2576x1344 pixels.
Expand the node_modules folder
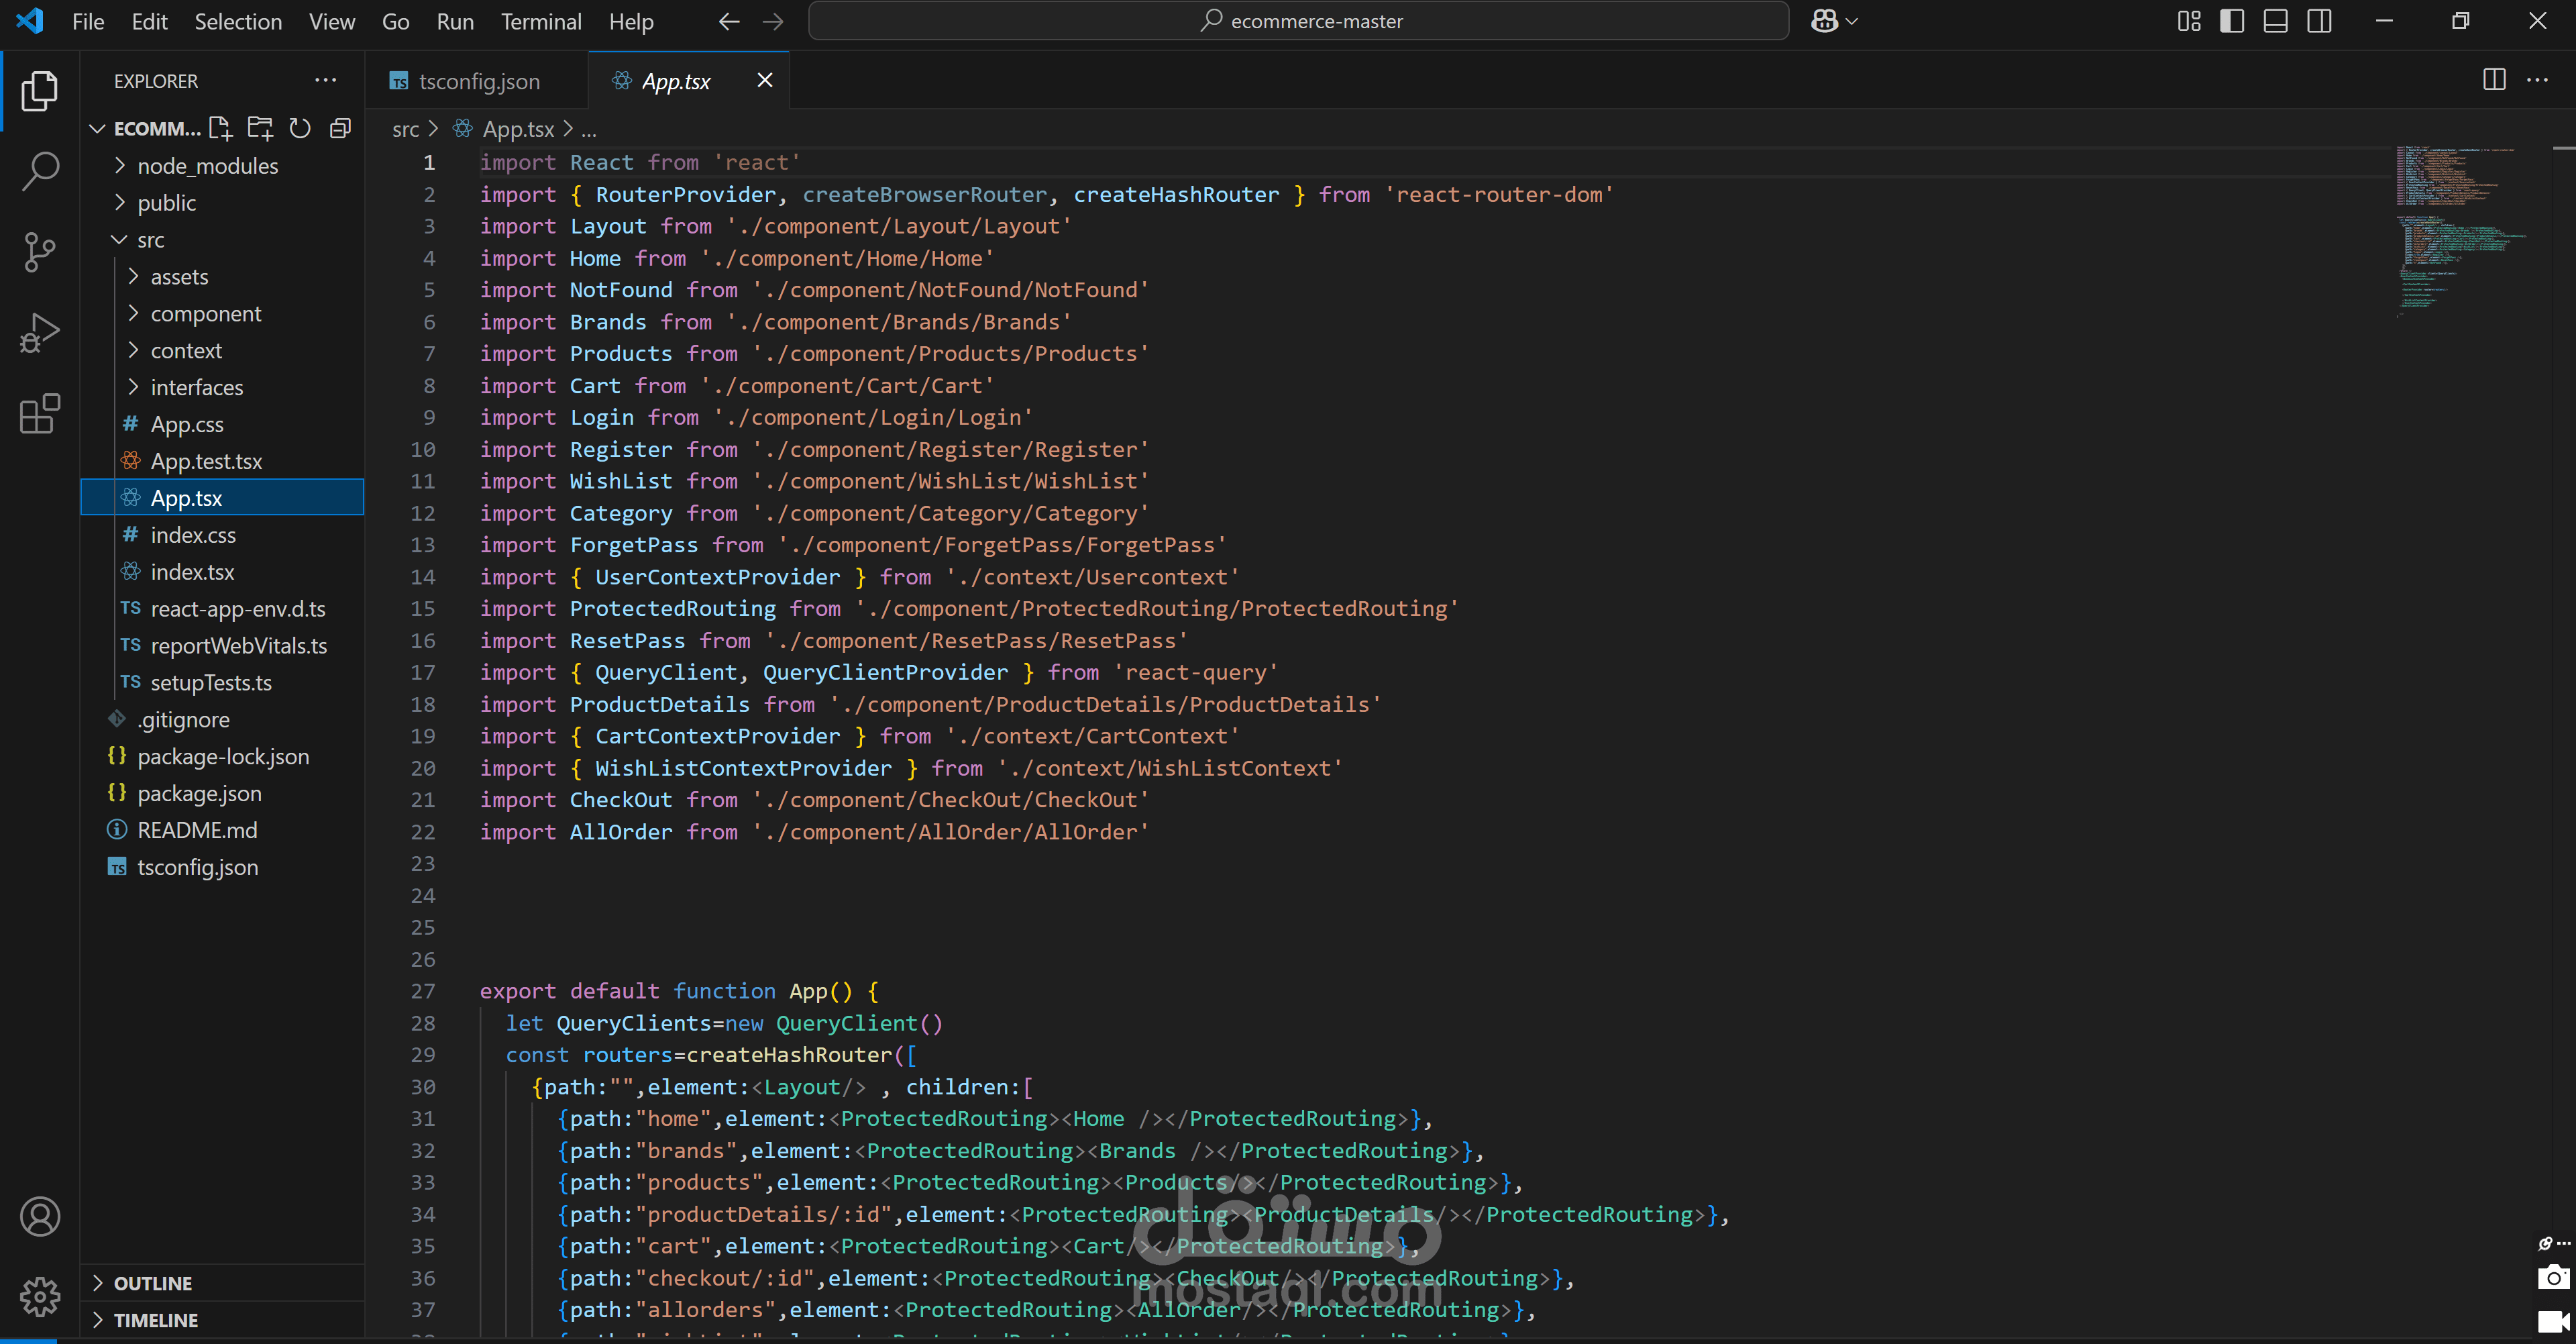click(207, 166)
